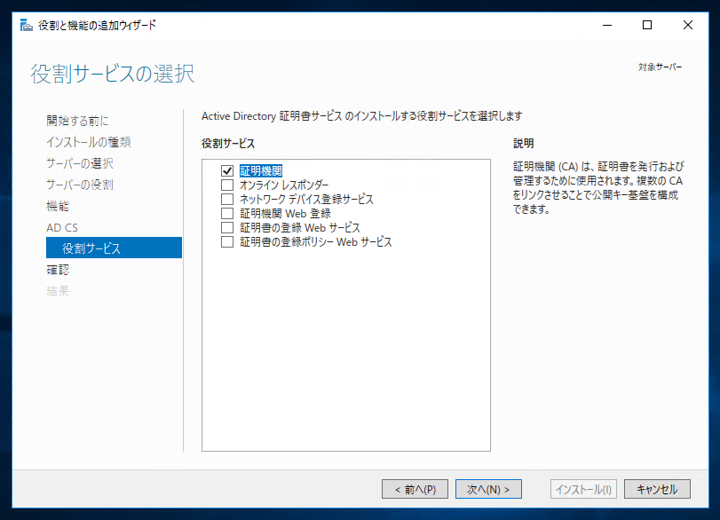Viewport: 720px width, 520px height.
Task: Click the wizard icon in the title bar
Action: coord(26,25)
